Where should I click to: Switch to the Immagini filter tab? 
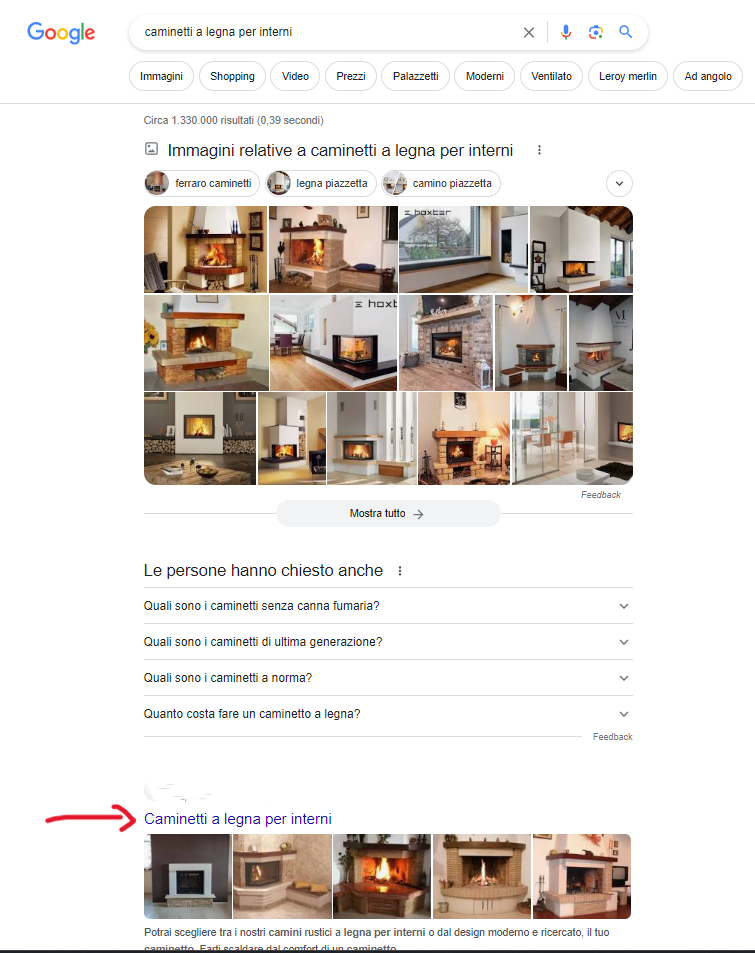tap(161, 76)
